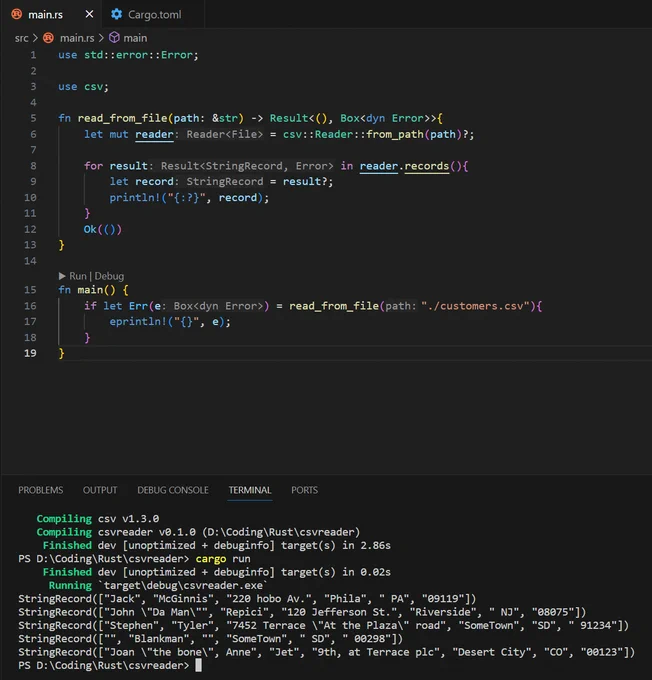Image resolution: width=652 pixels, height=680 pixels.
Task: Start debugging via the Debug code lens
Action: pyautogui.click(x=109, y=276)
